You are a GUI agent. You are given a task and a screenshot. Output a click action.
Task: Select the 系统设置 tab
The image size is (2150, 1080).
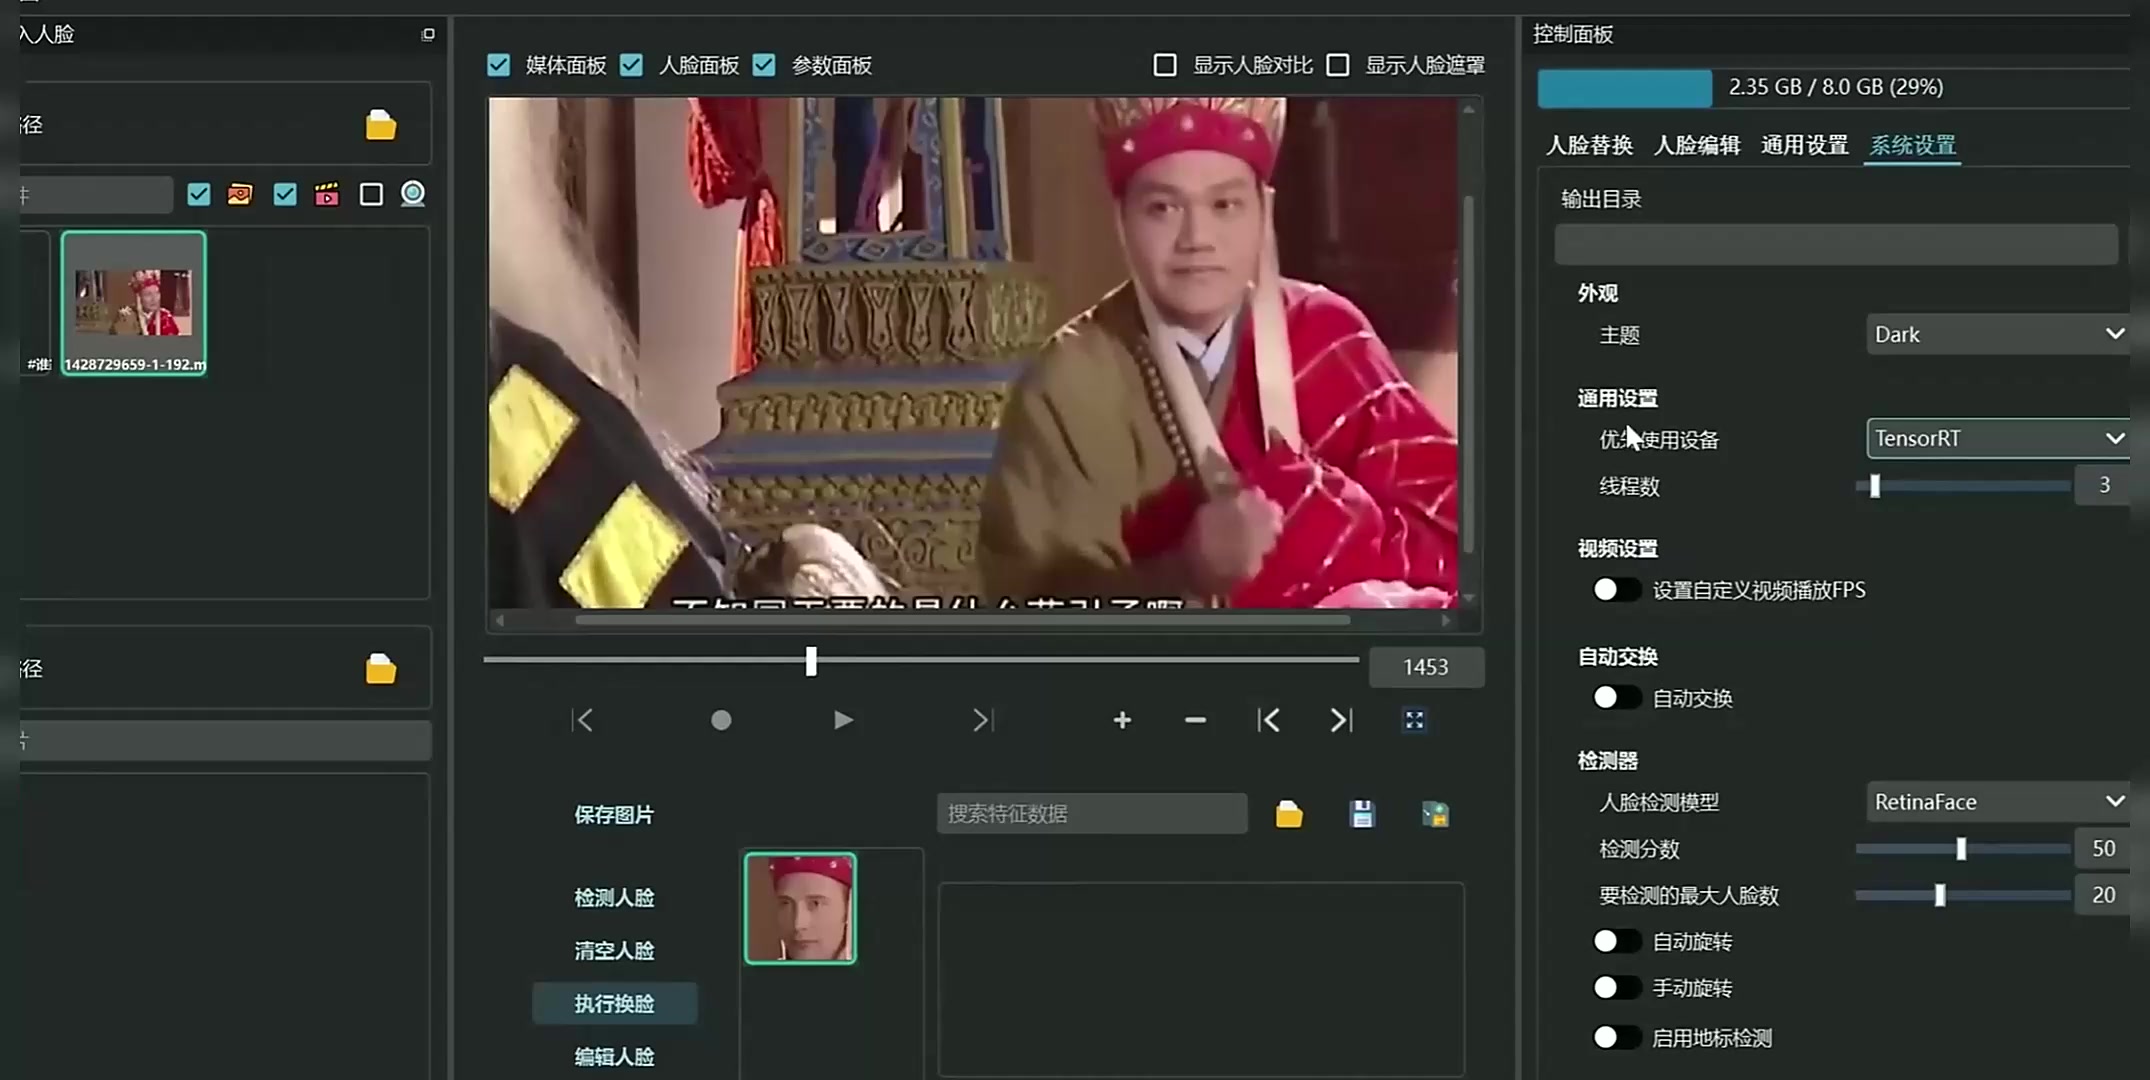1913,145
